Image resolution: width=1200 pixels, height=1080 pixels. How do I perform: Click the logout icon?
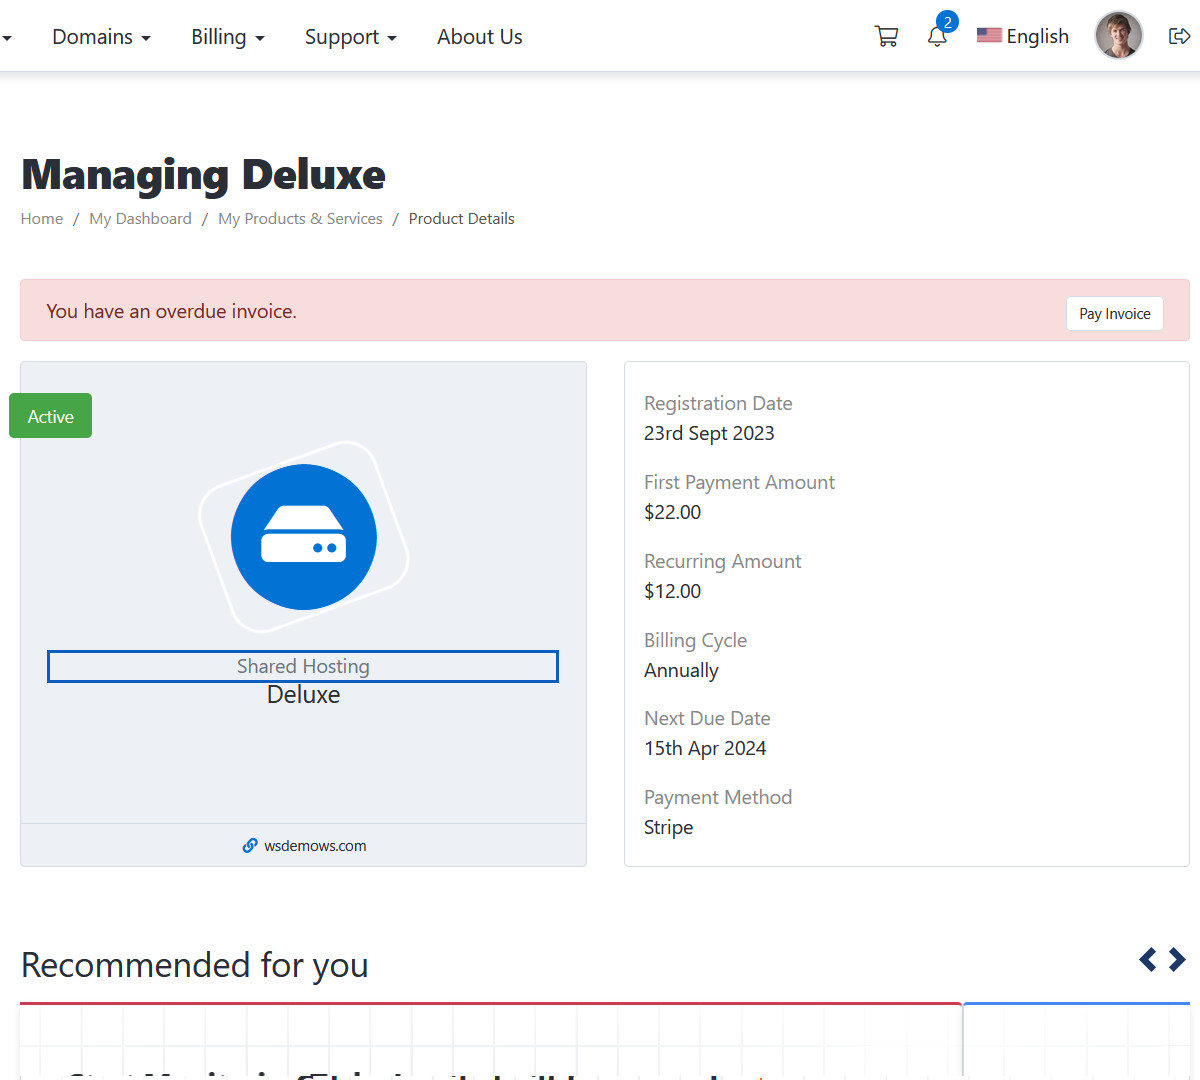(x=1179, y=37)
